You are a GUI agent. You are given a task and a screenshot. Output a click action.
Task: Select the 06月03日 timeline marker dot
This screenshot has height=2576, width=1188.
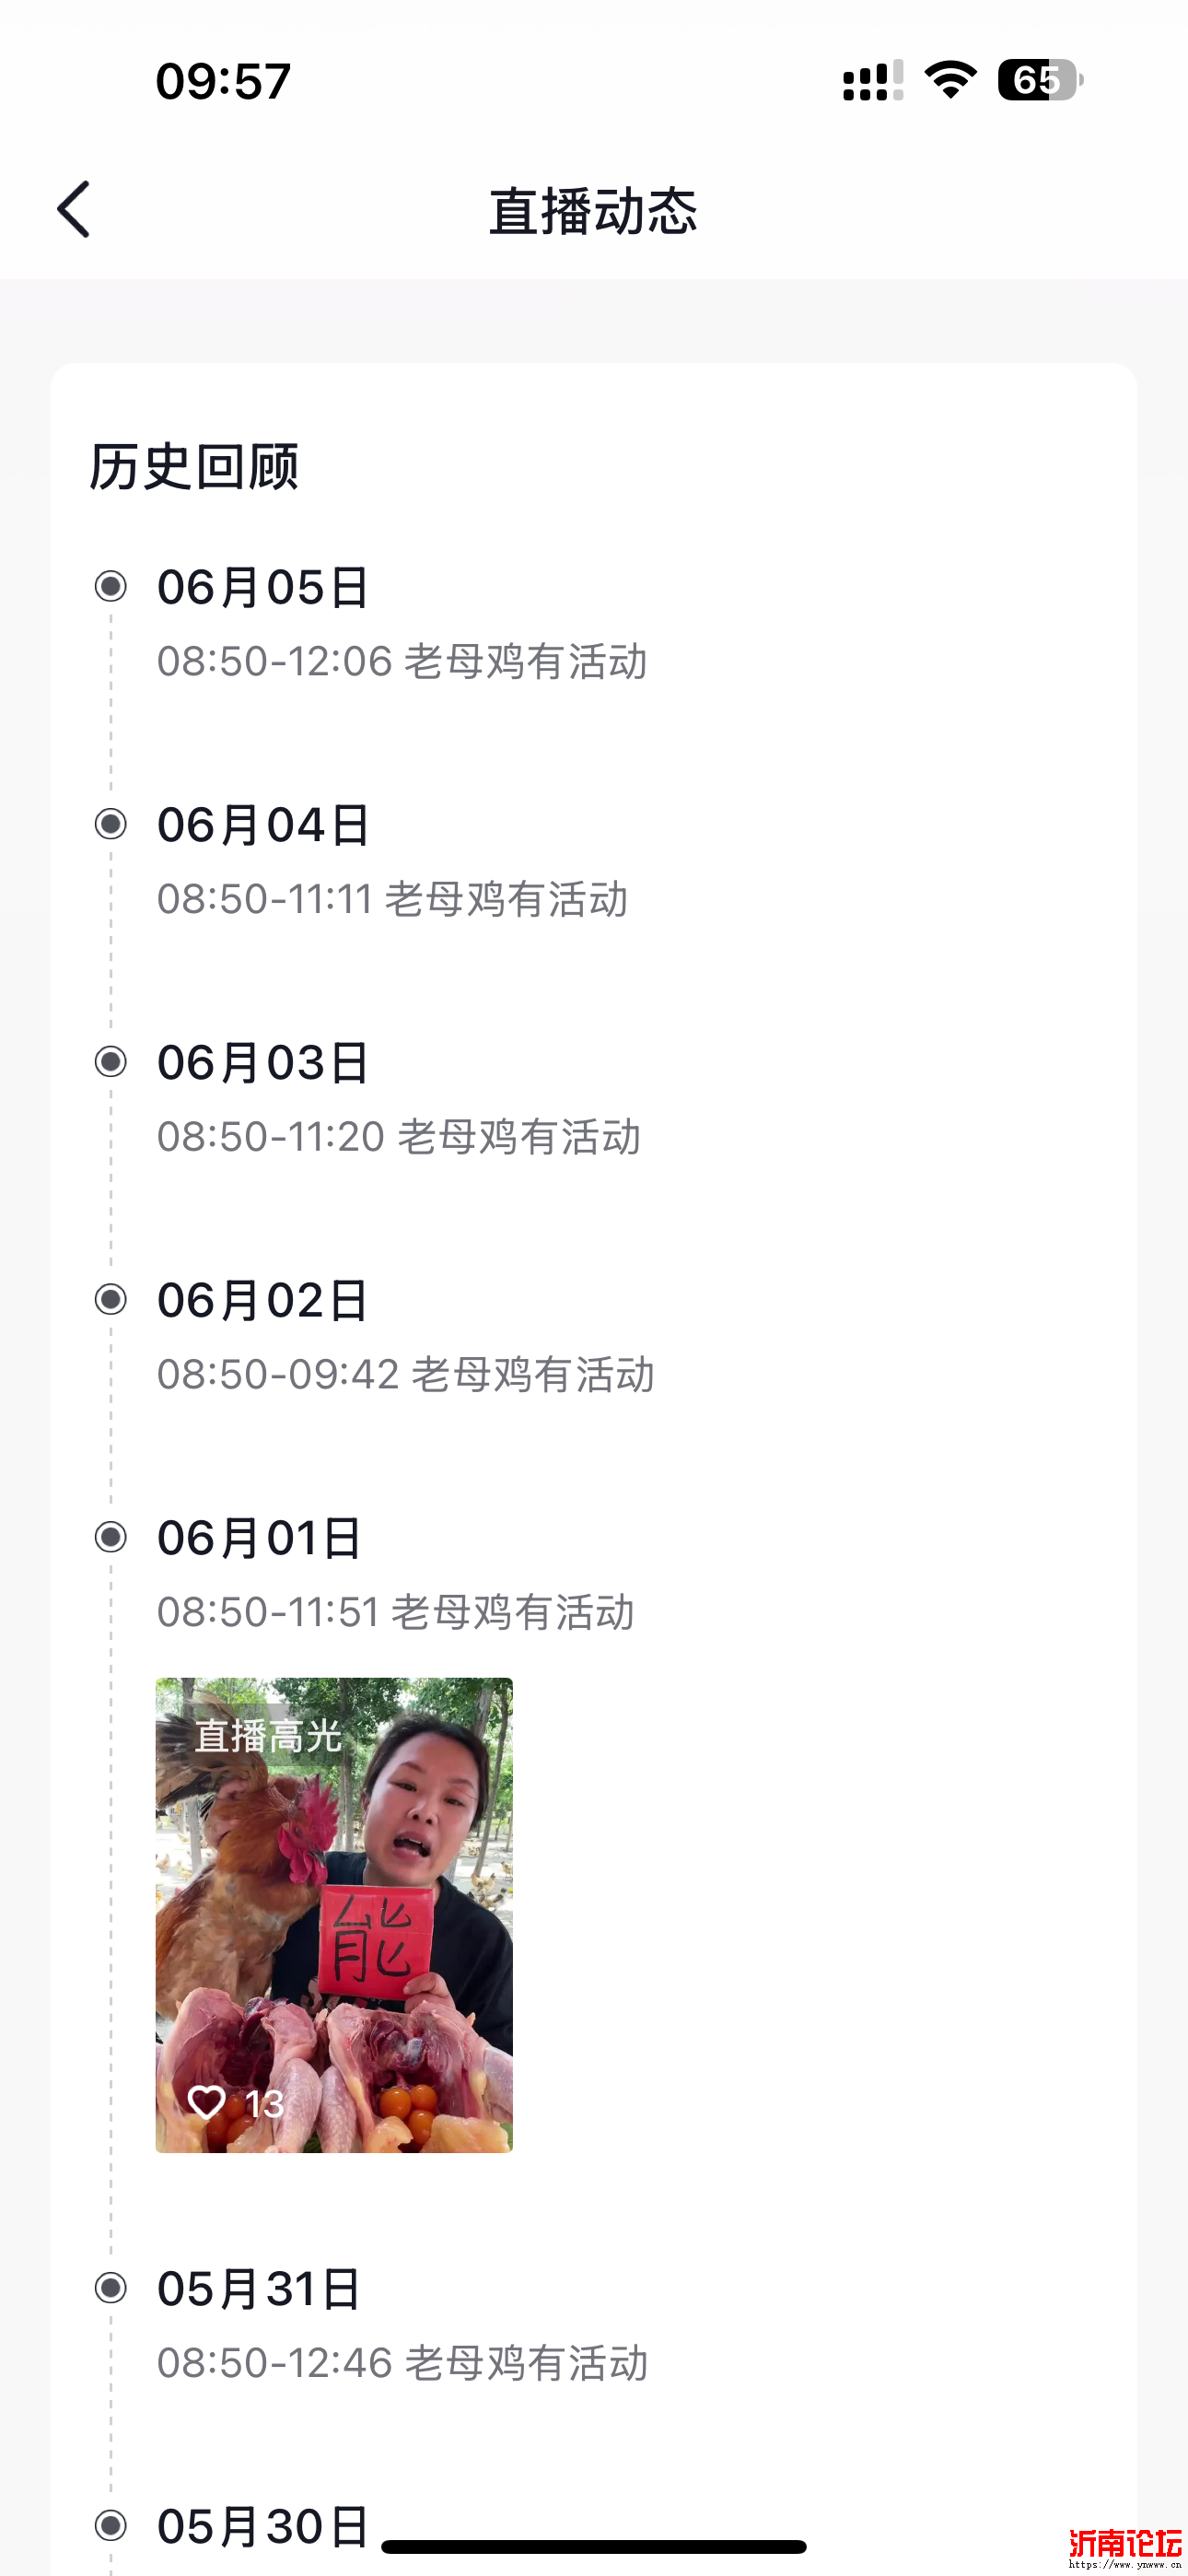pyautogui.click(x=111, y=1061)
